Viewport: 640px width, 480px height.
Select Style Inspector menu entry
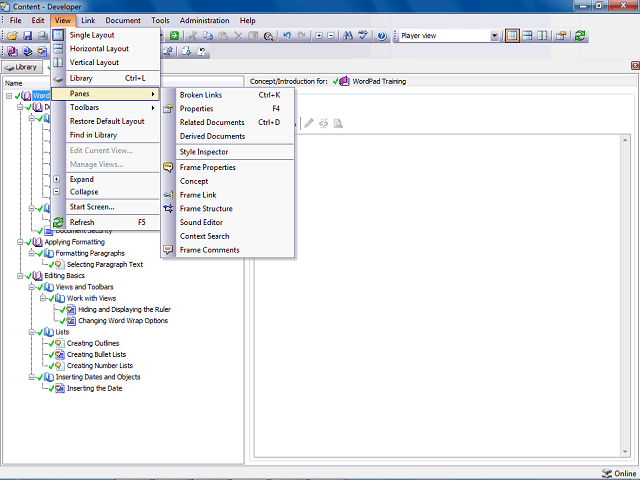click(229, 152)
